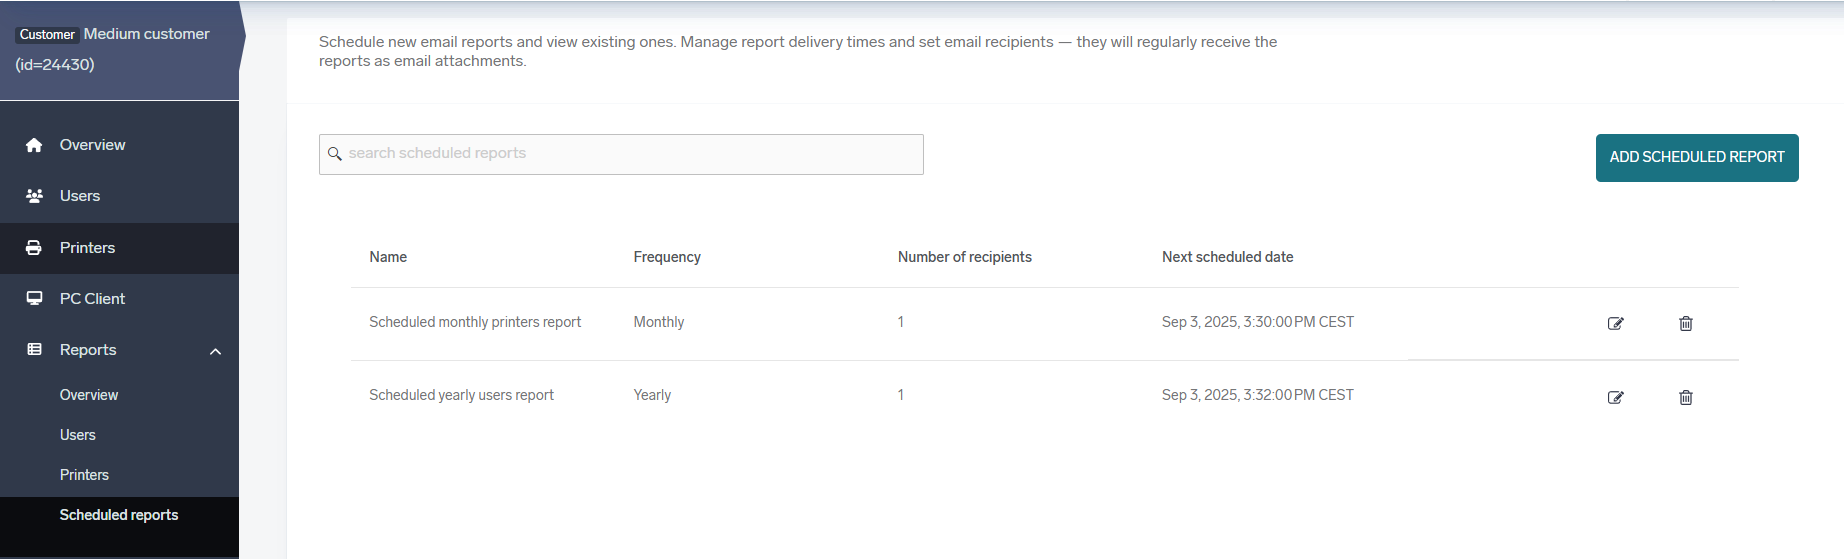The width and height of the screenshot is (1844, 559).
Task: Click the Overview home icon in sidebar
Action: [34, 145]
